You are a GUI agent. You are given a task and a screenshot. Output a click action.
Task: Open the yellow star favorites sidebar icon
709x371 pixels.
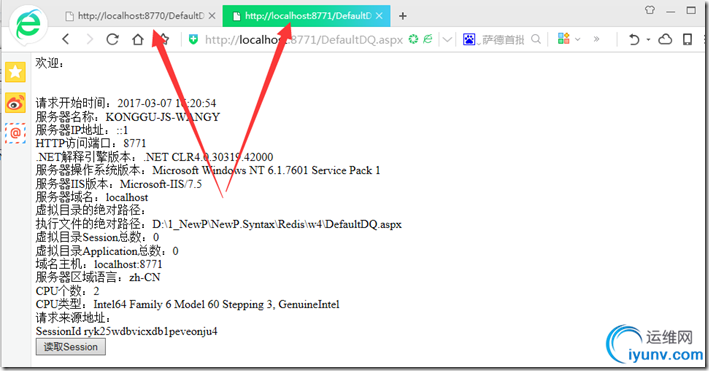(15, 72)
